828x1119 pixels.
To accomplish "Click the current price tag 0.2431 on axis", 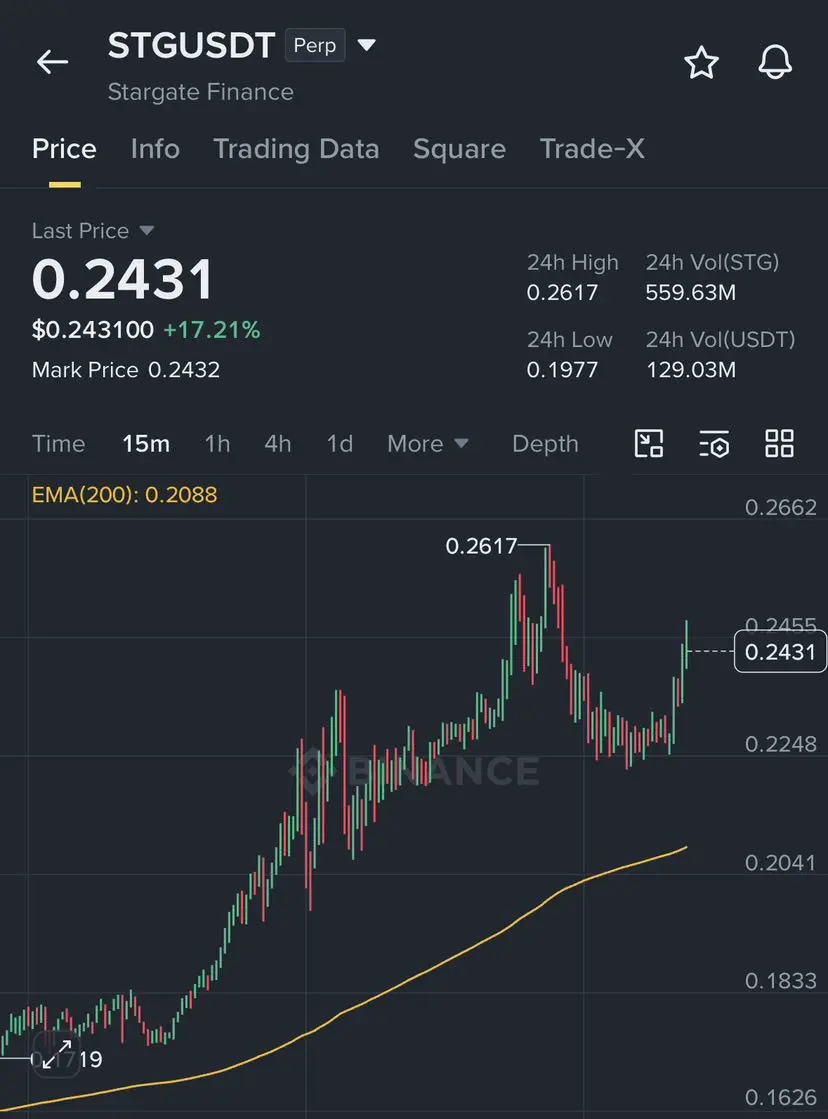I will tap(780, 652).
